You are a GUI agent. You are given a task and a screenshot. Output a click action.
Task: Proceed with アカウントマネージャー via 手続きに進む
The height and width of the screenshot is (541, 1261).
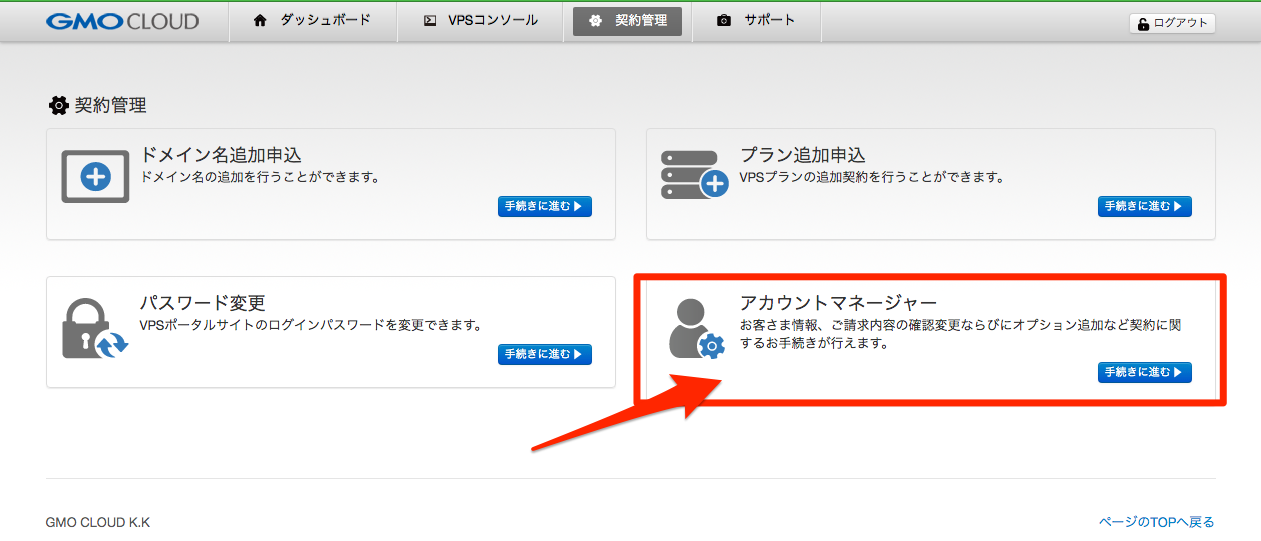pyautogui.click(x=1144, y=373)
